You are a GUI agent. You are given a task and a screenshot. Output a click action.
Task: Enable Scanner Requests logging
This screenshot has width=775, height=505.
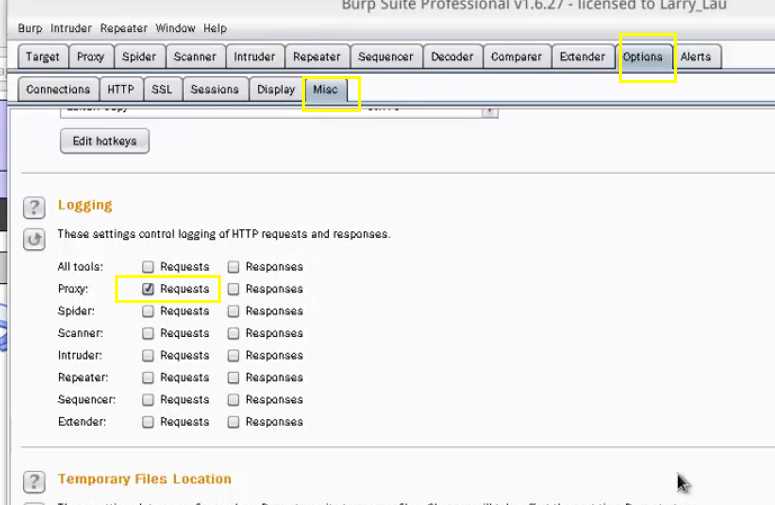tap(148, 334)
